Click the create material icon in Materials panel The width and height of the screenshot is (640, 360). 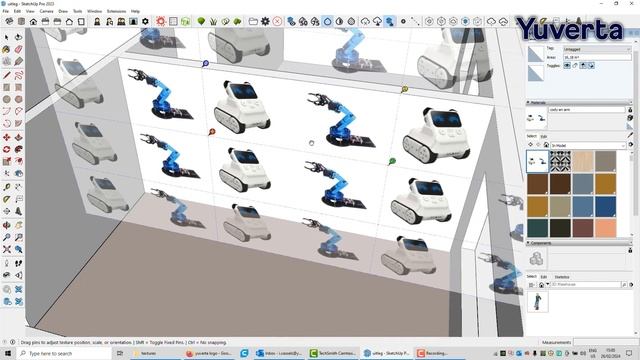pyautogui.click(x=630, y=118)
